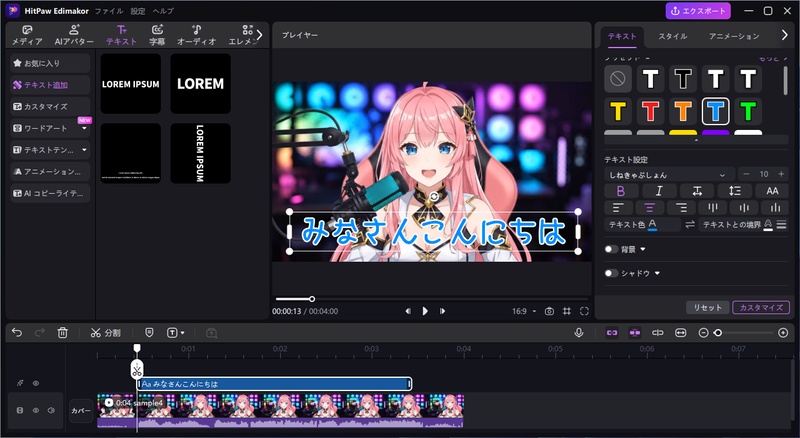Toggle the grid overlay icon in player
This screenshot has height=438, width=800.
[x=567, y=311]
